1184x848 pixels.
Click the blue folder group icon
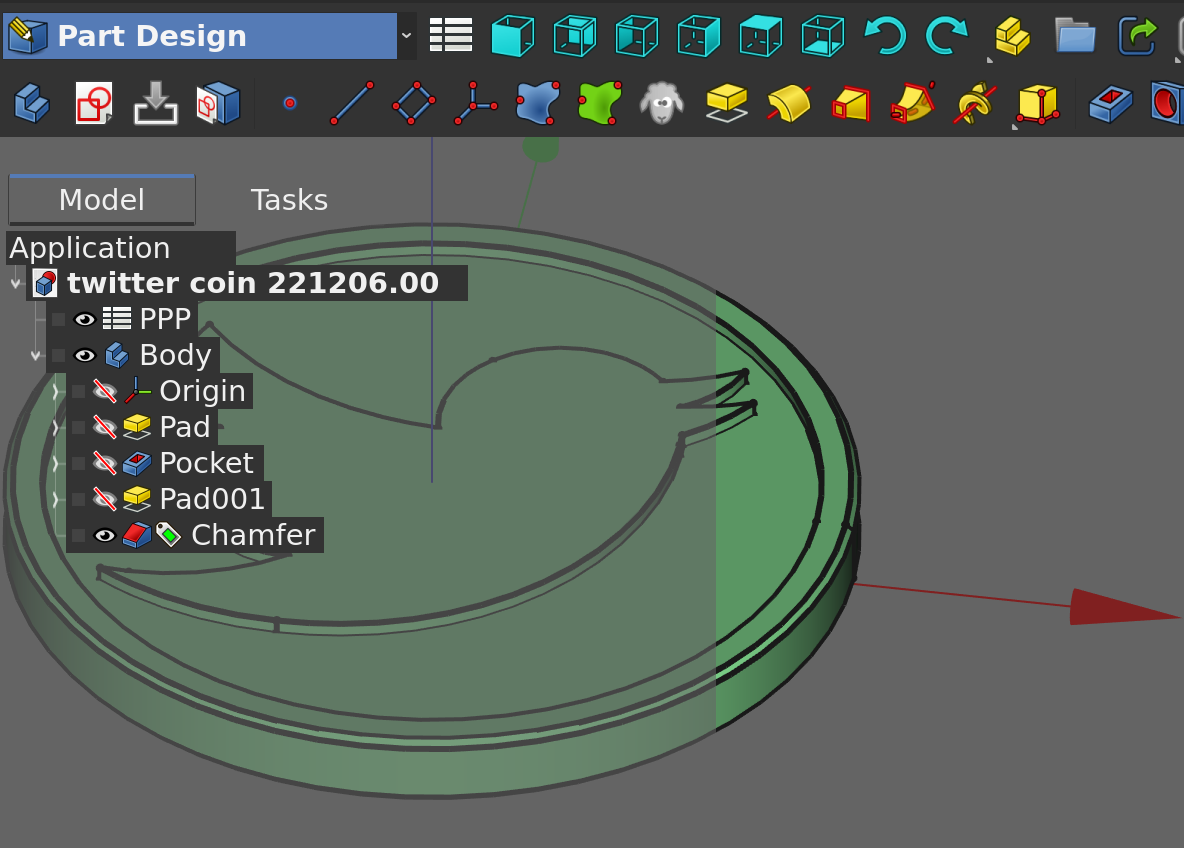tap(1075, 35)
